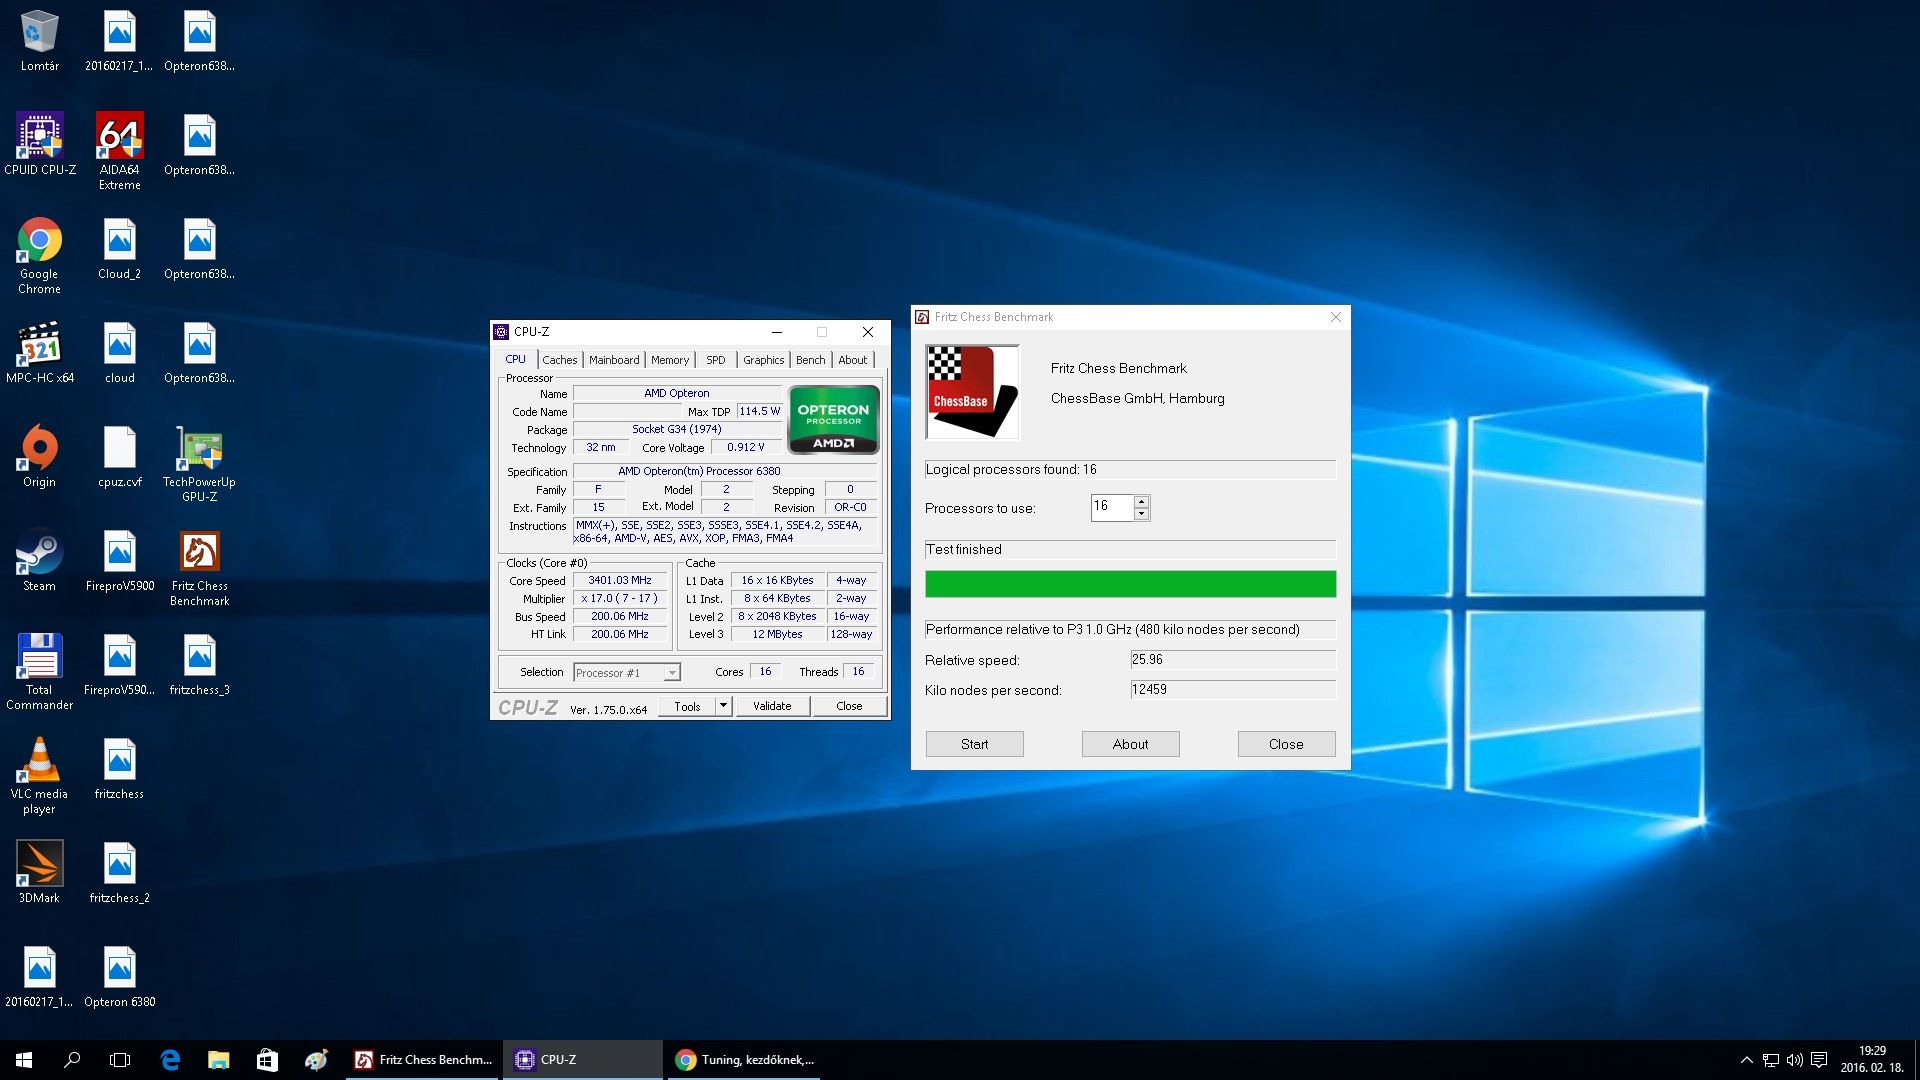
Task: Launch the Steam desktop shortcut
Action: coord(40,560)
